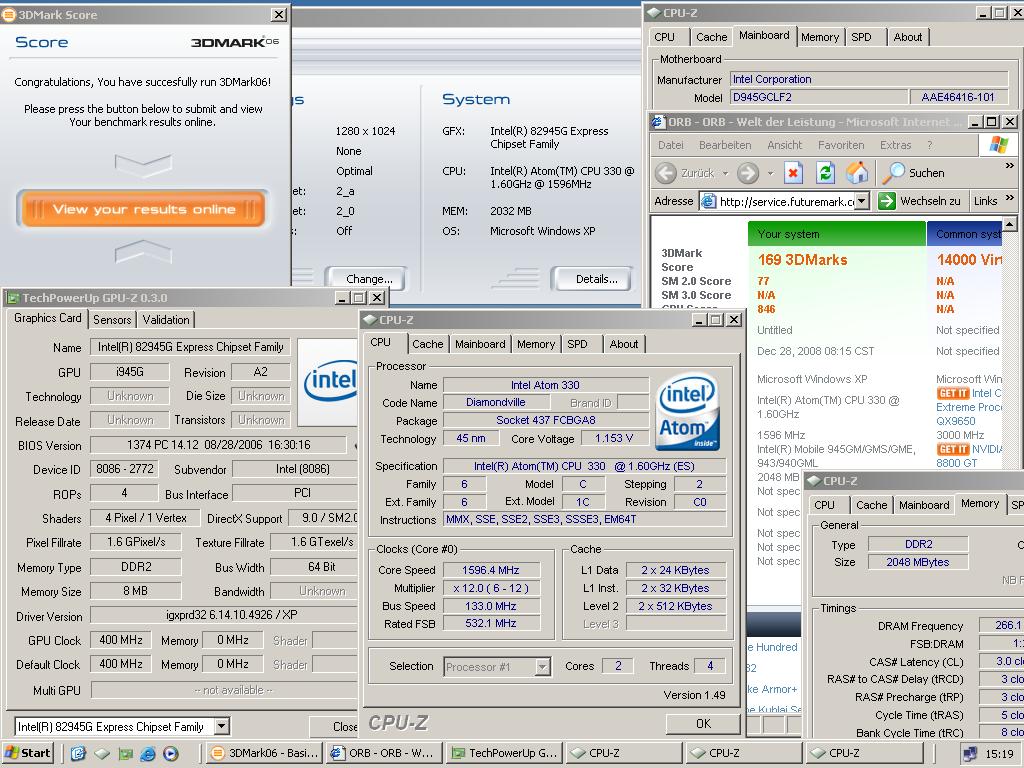
Task: Open SPD tab in front CPU-Z window
Action: coord(577,344)
